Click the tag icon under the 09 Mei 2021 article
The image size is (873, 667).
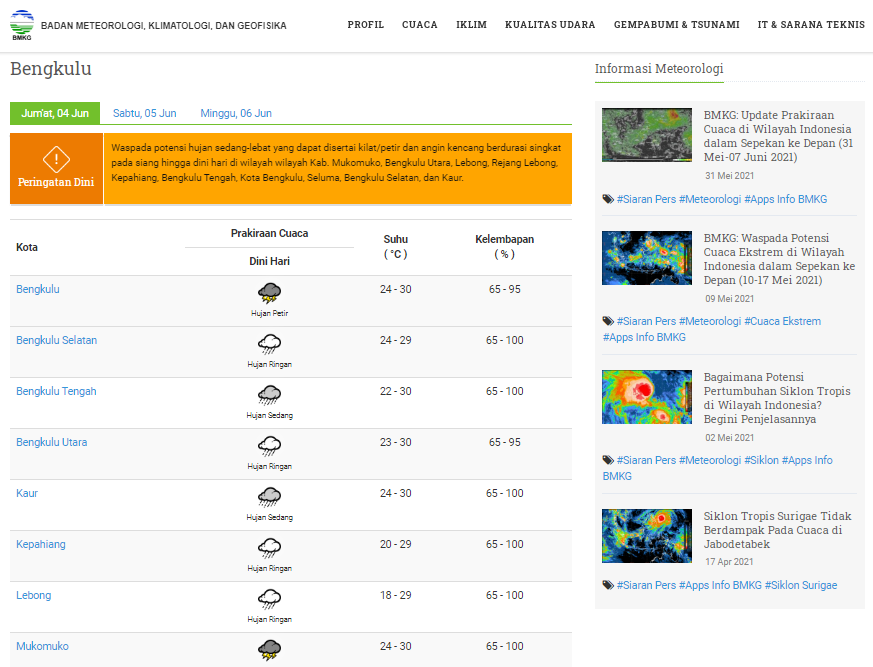(x=608, y=321)
